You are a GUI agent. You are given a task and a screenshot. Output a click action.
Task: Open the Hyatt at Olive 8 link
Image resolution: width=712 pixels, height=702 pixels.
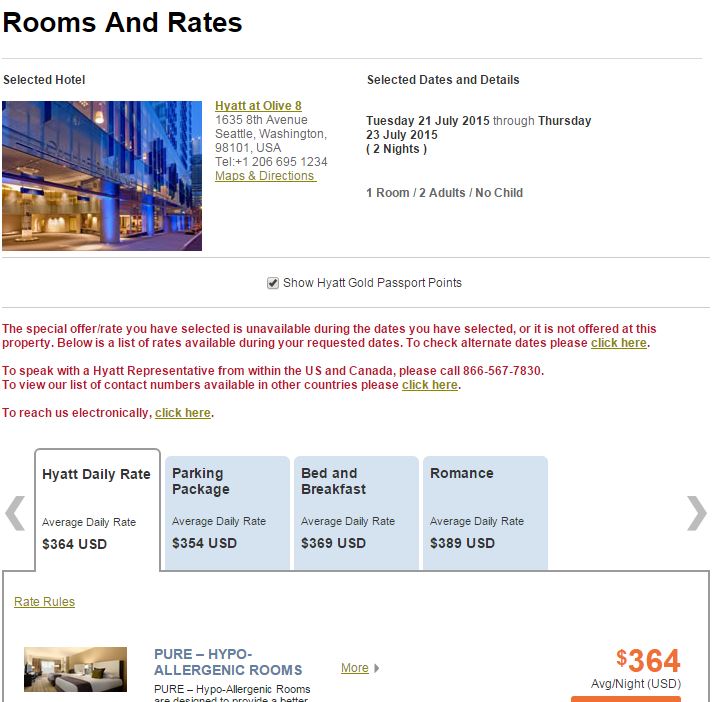[x=258, y=106]
